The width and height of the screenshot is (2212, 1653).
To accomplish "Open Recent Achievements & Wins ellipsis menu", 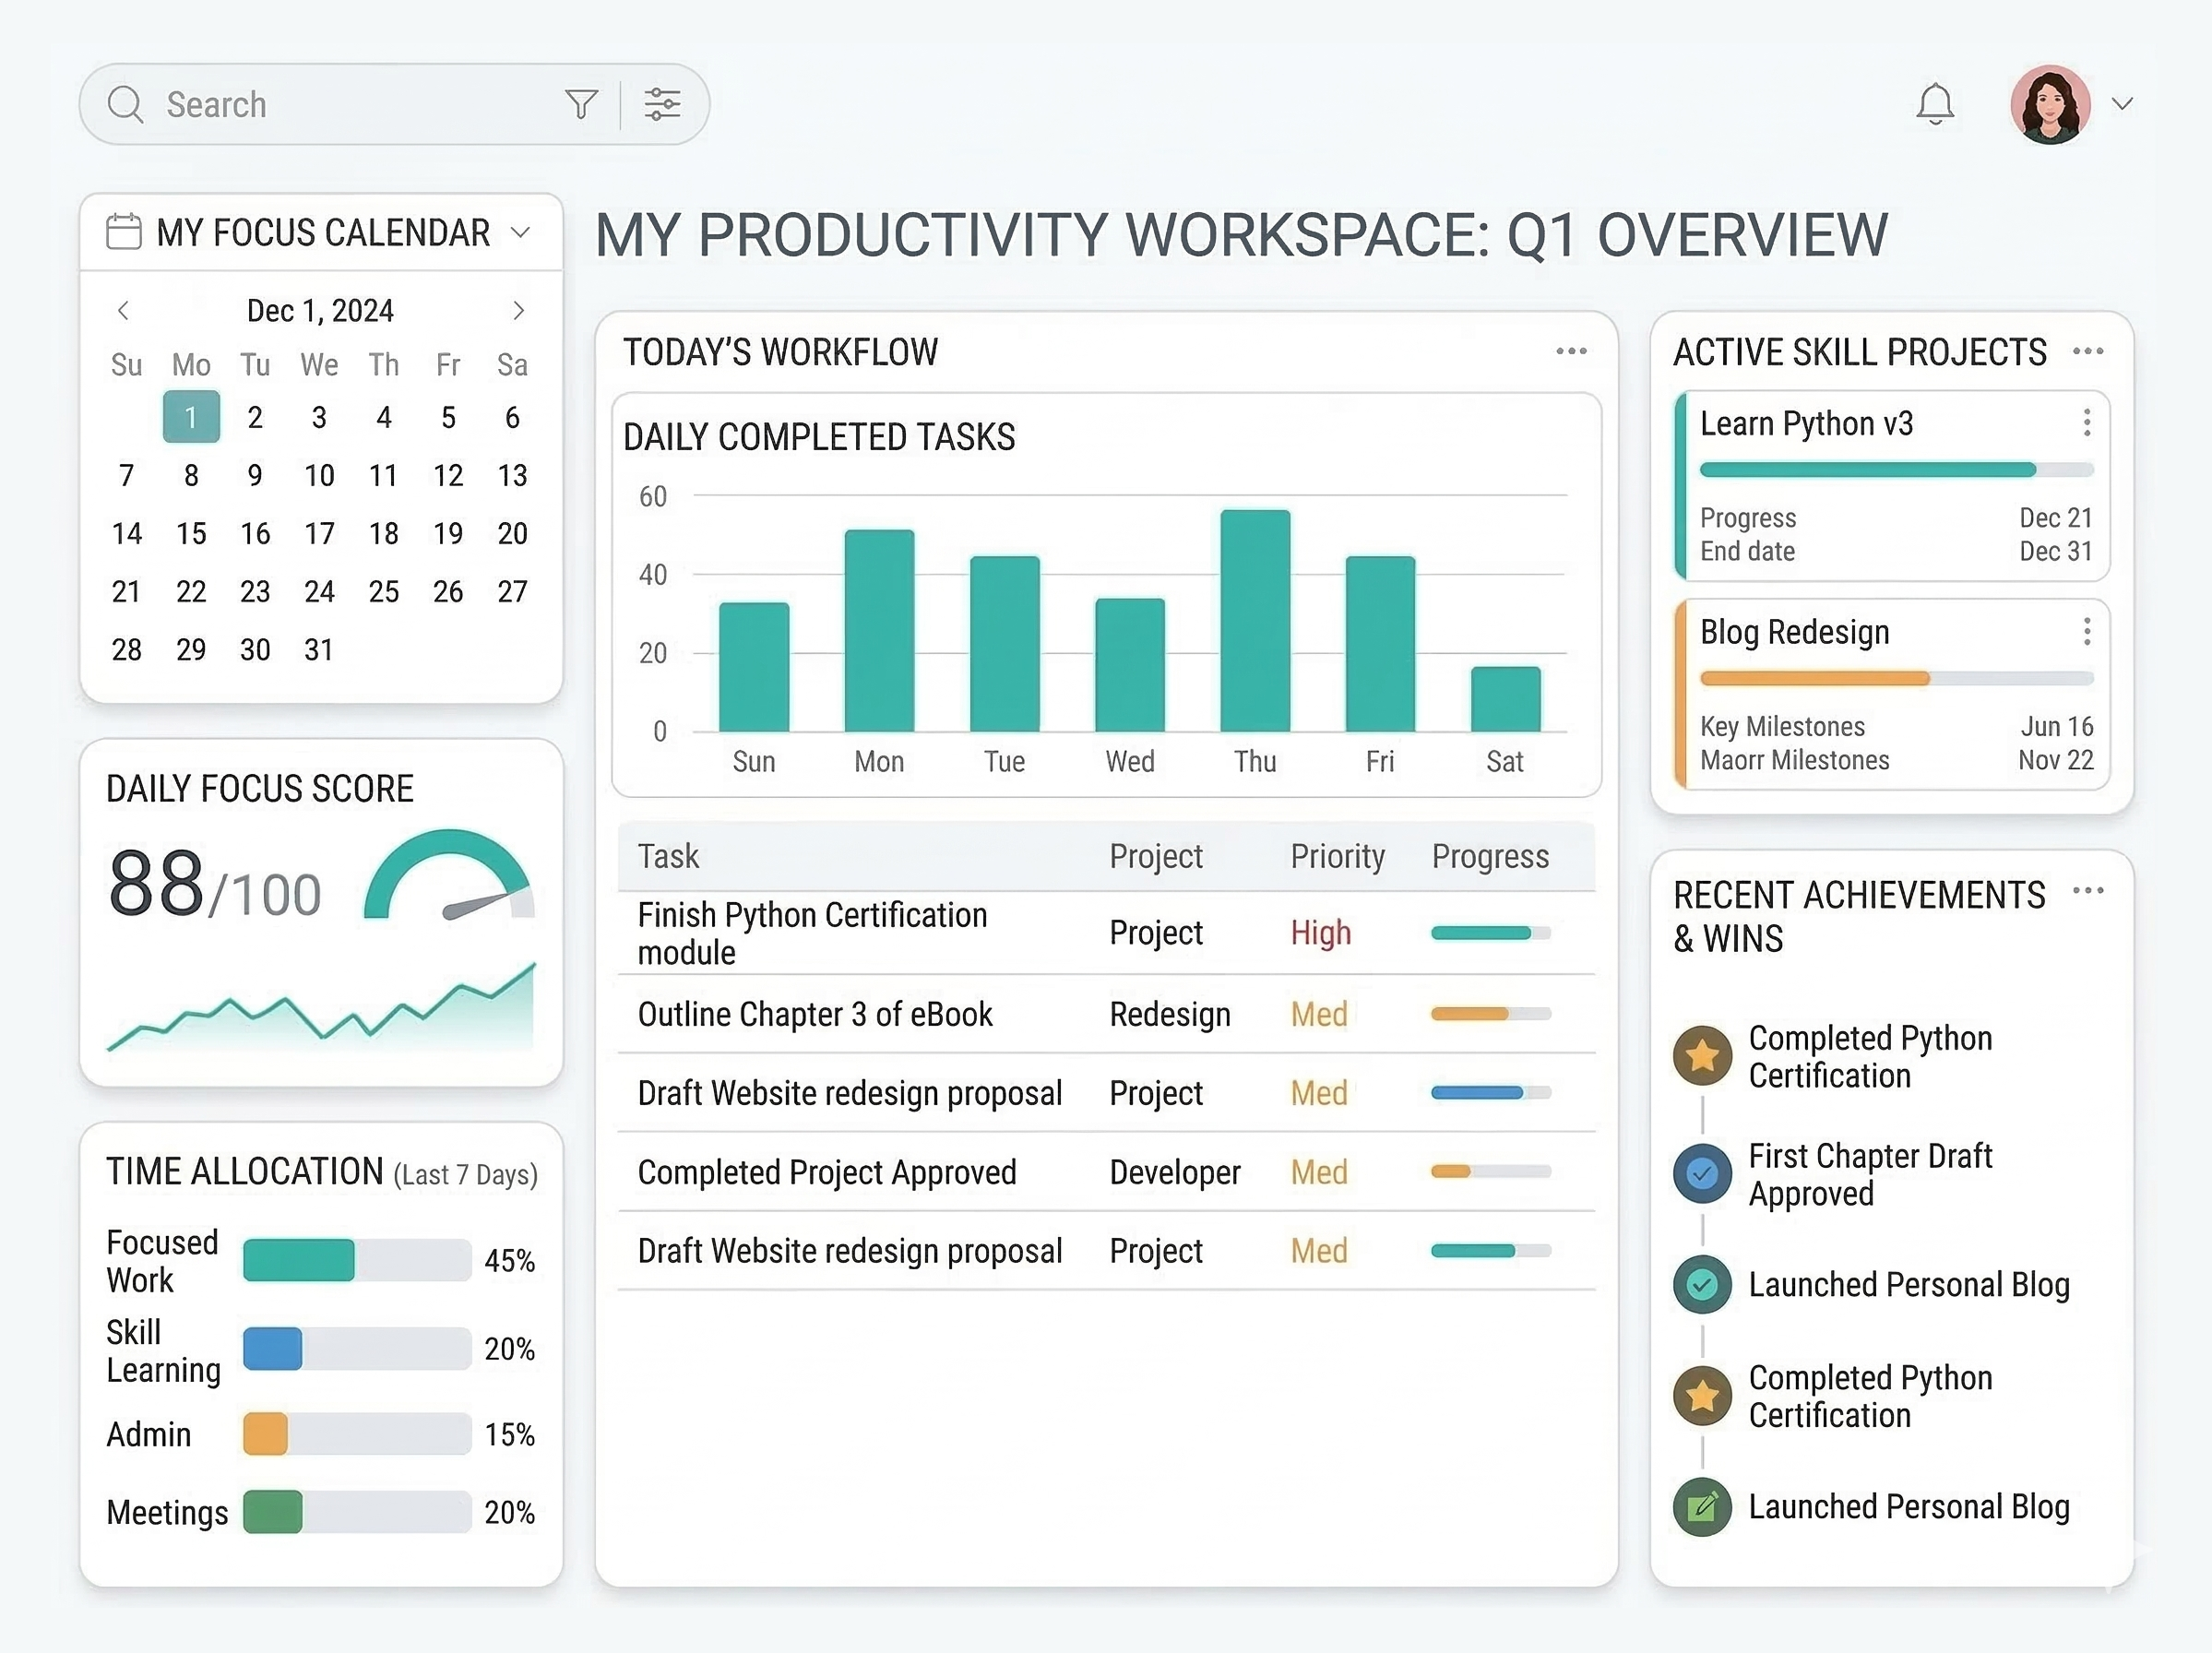I will [2088, 890].
